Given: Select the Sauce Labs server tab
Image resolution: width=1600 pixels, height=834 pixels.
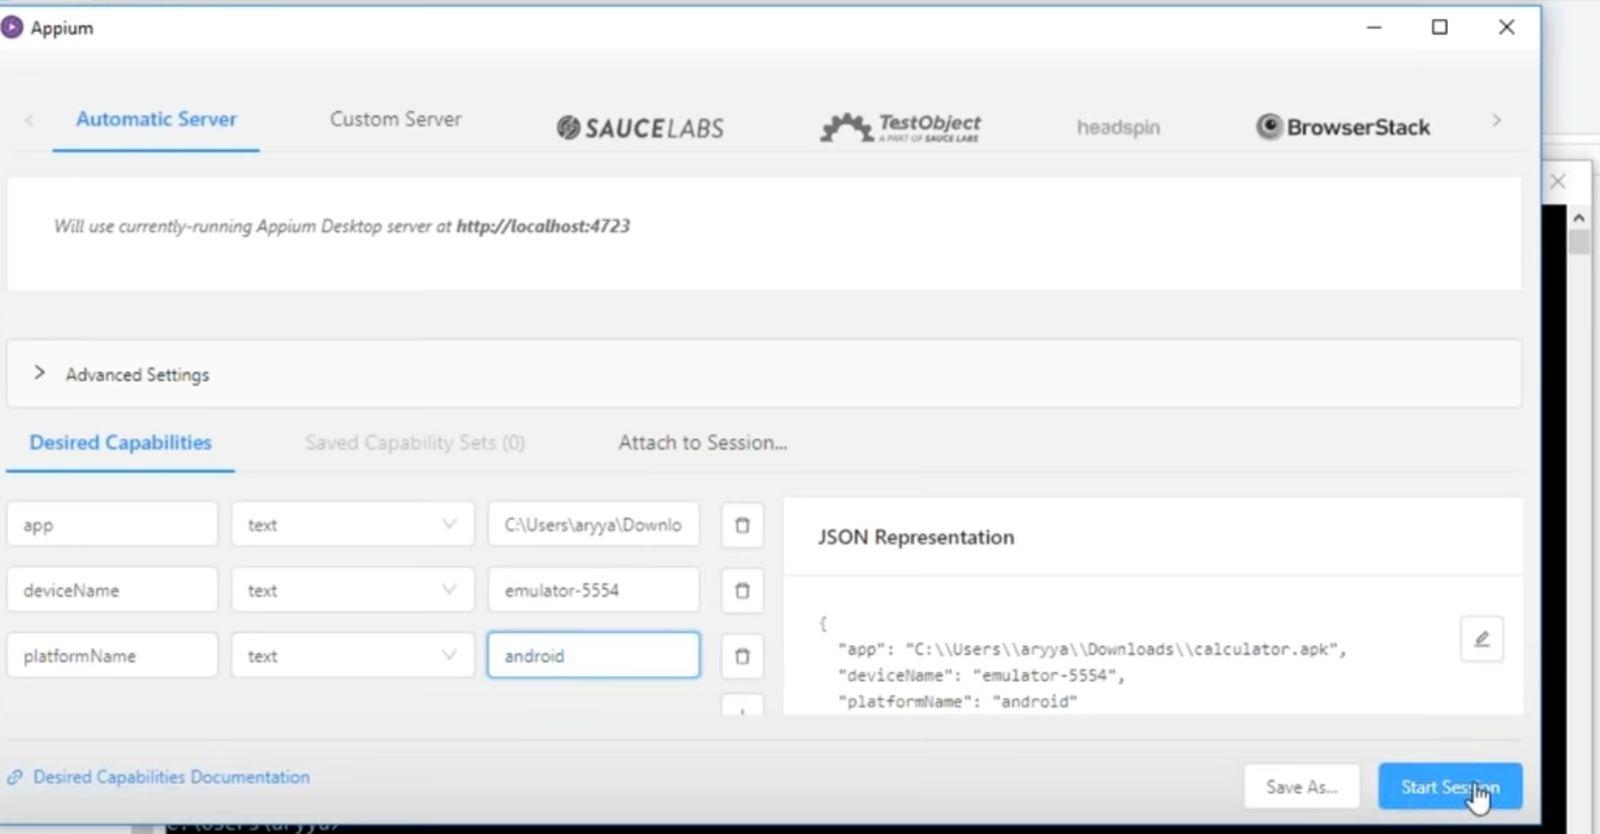Looking at the screenshot, I should coord(640,127).
